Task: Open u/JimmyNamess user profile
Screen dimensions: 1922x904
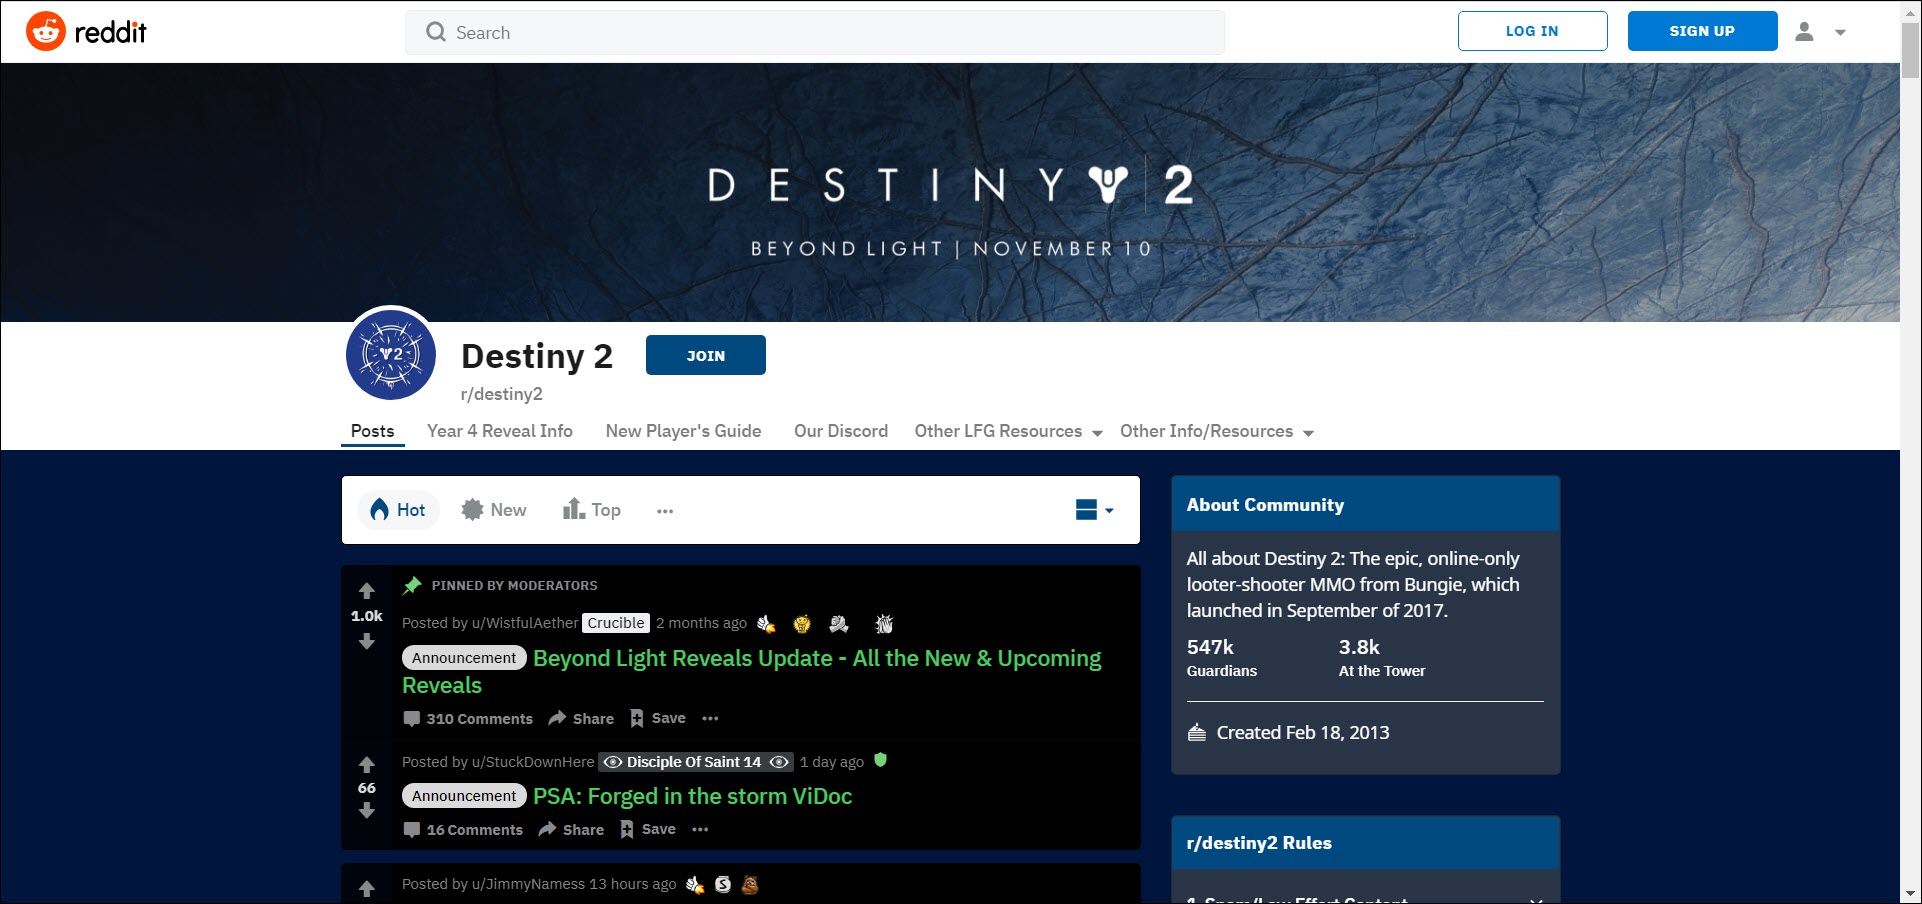Action: tap(528, 884)
